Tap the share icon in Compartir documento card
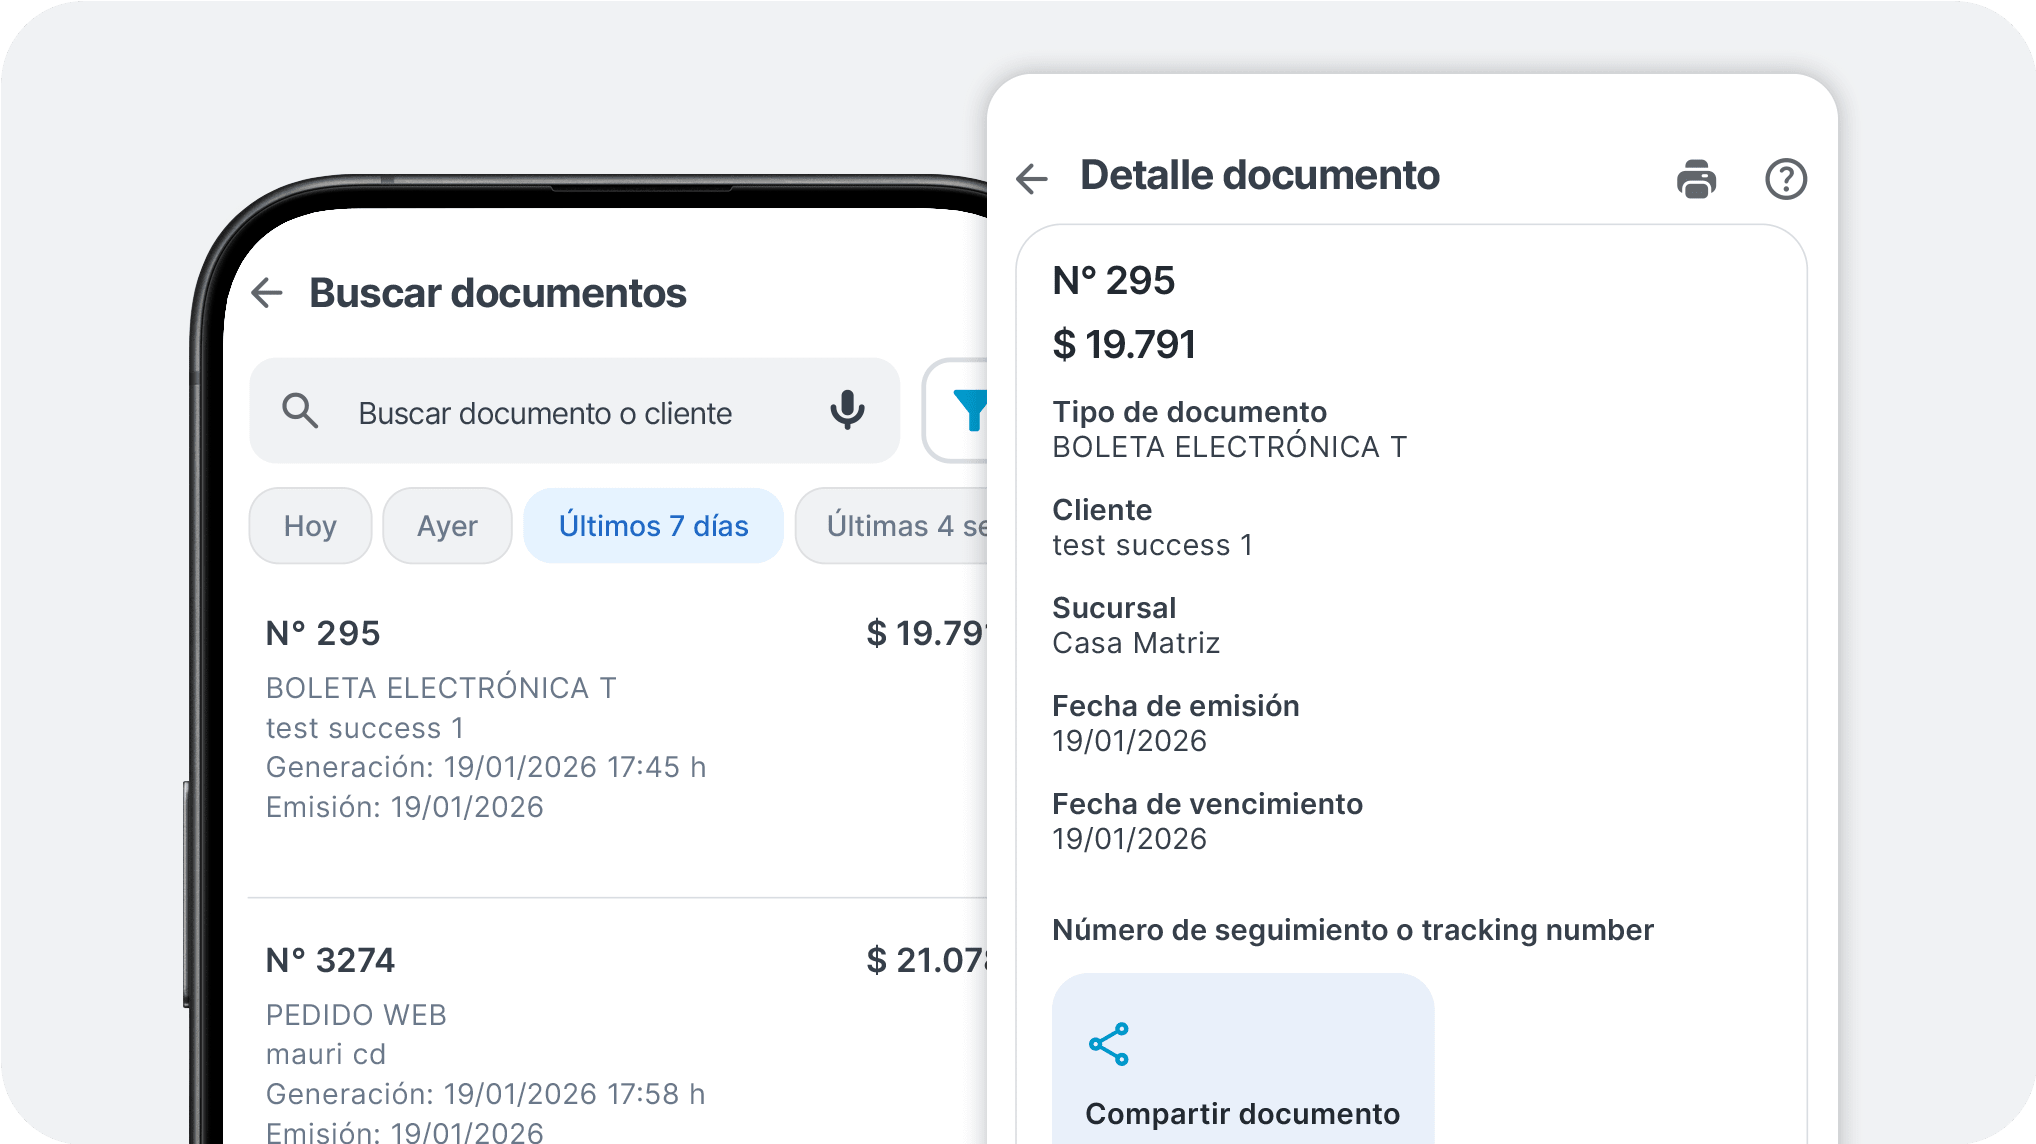This screenshot has height=1144, width=2036. (x=1110, y=1044)
